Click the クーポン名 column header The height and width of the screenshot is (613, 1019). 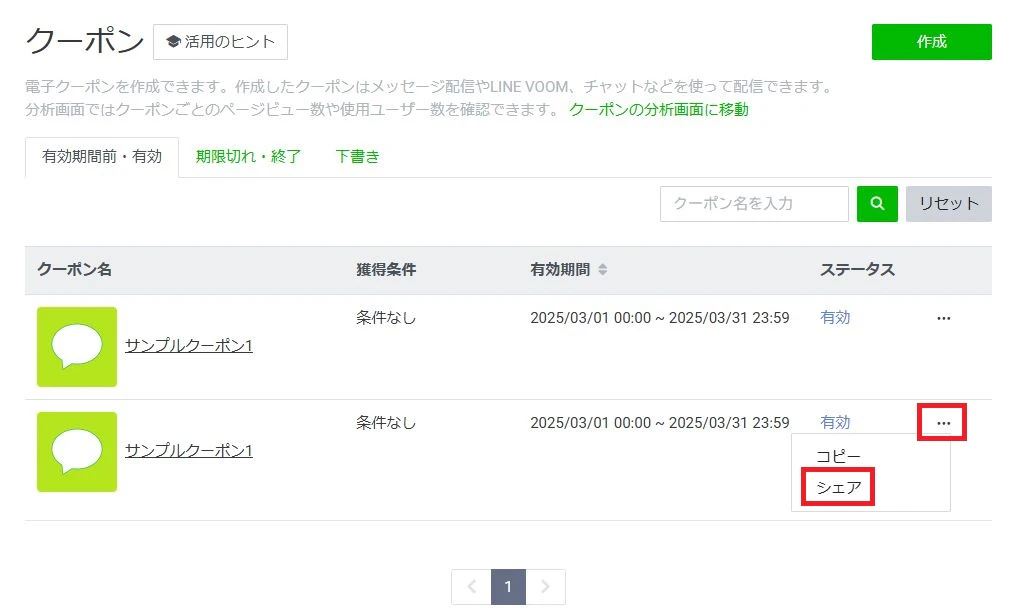pyautogui.click(x=74, y=269)
